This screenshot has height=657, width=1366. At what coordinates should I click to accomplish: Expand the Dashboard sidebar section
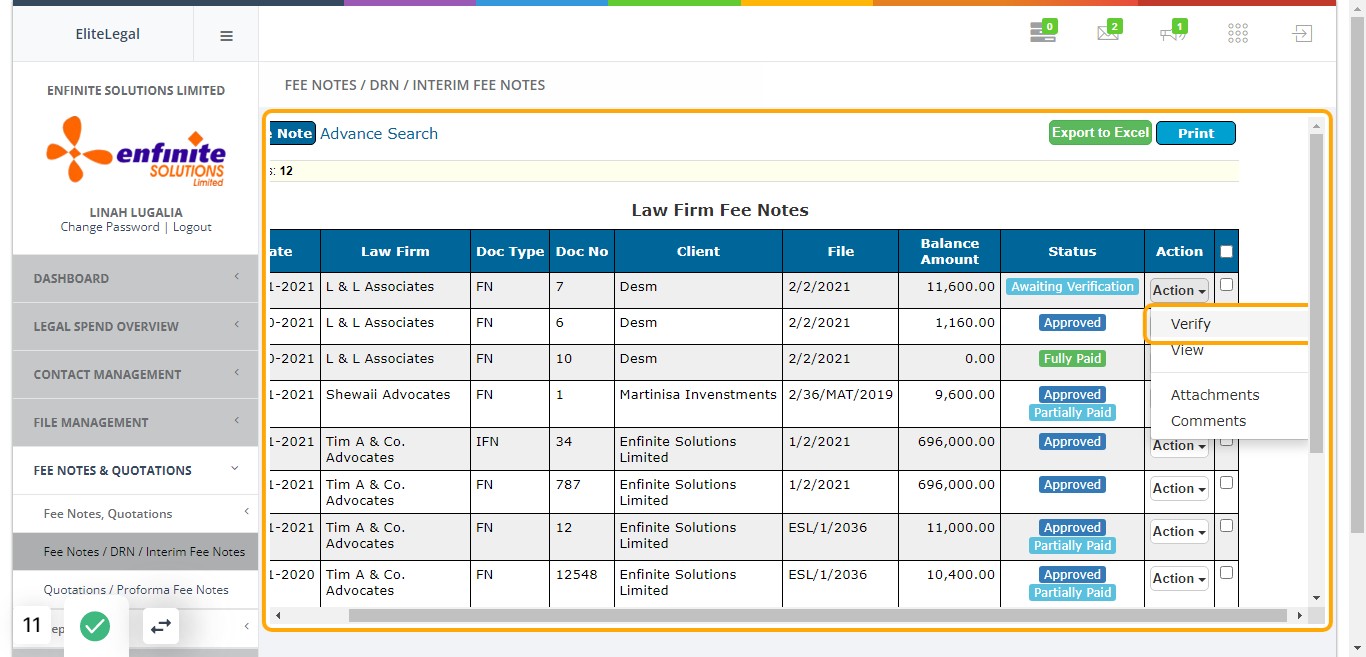[135, 278]
